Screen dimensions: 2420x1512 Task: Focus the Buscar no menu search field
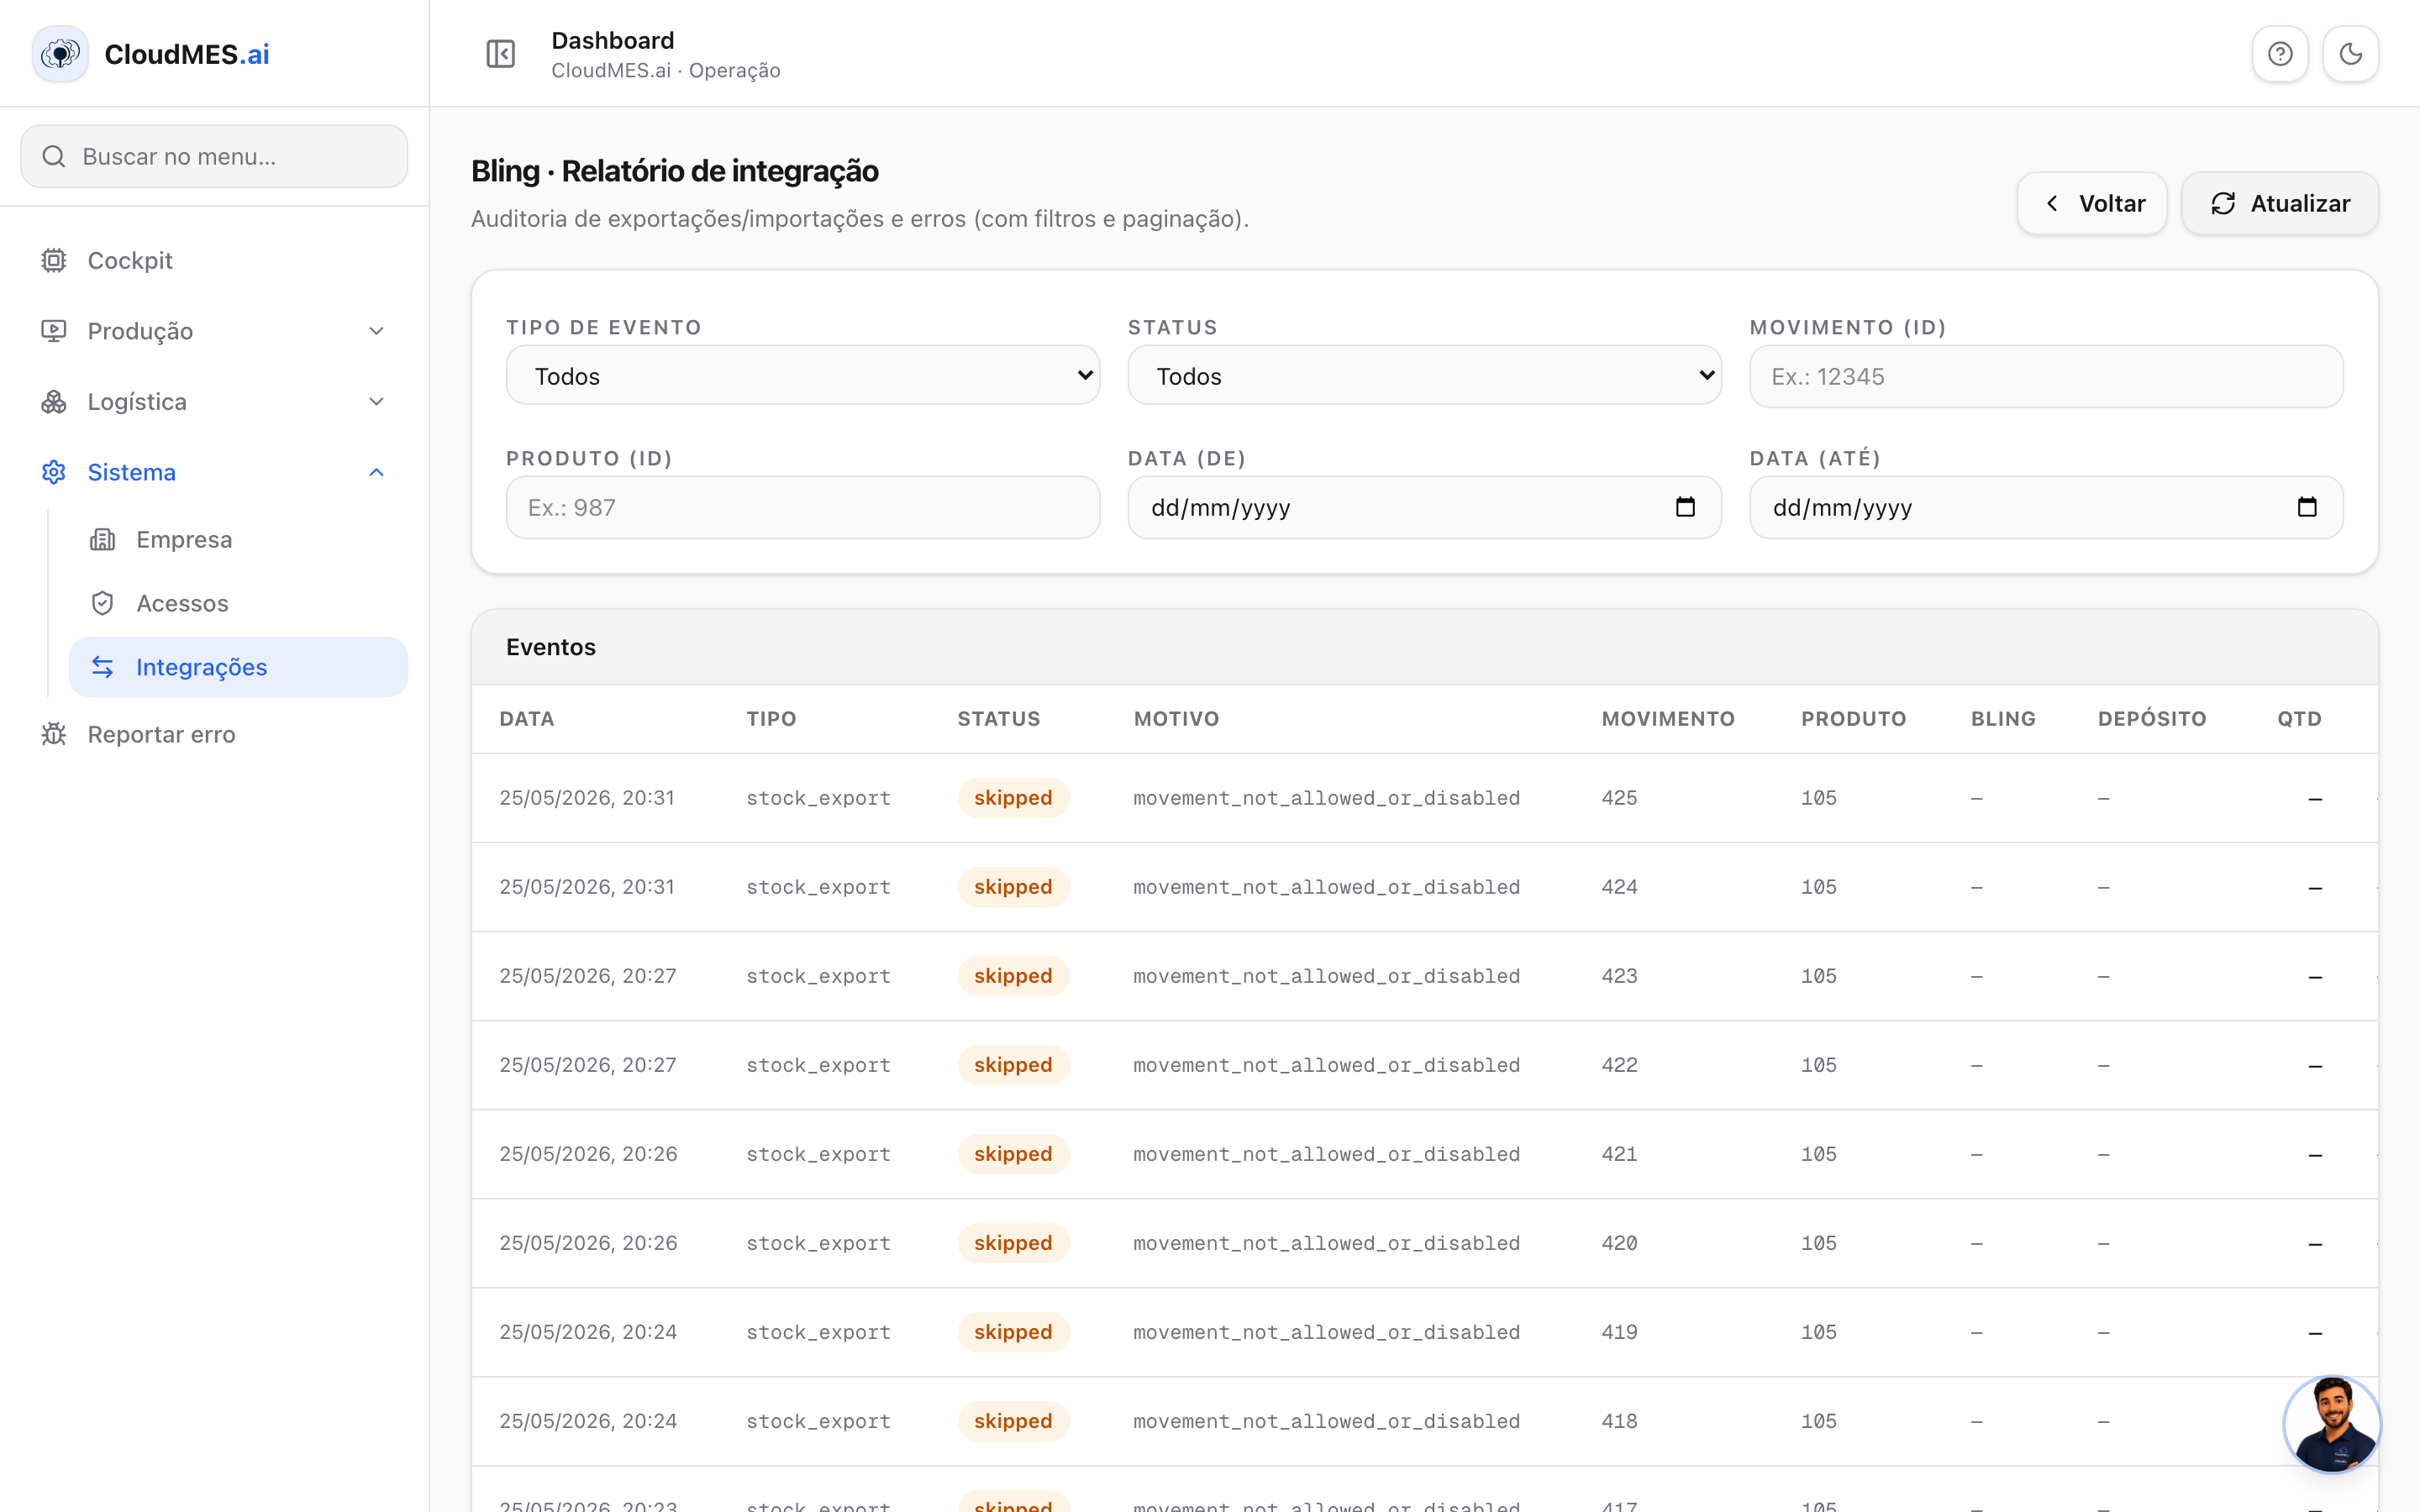[x=214, y=156]
